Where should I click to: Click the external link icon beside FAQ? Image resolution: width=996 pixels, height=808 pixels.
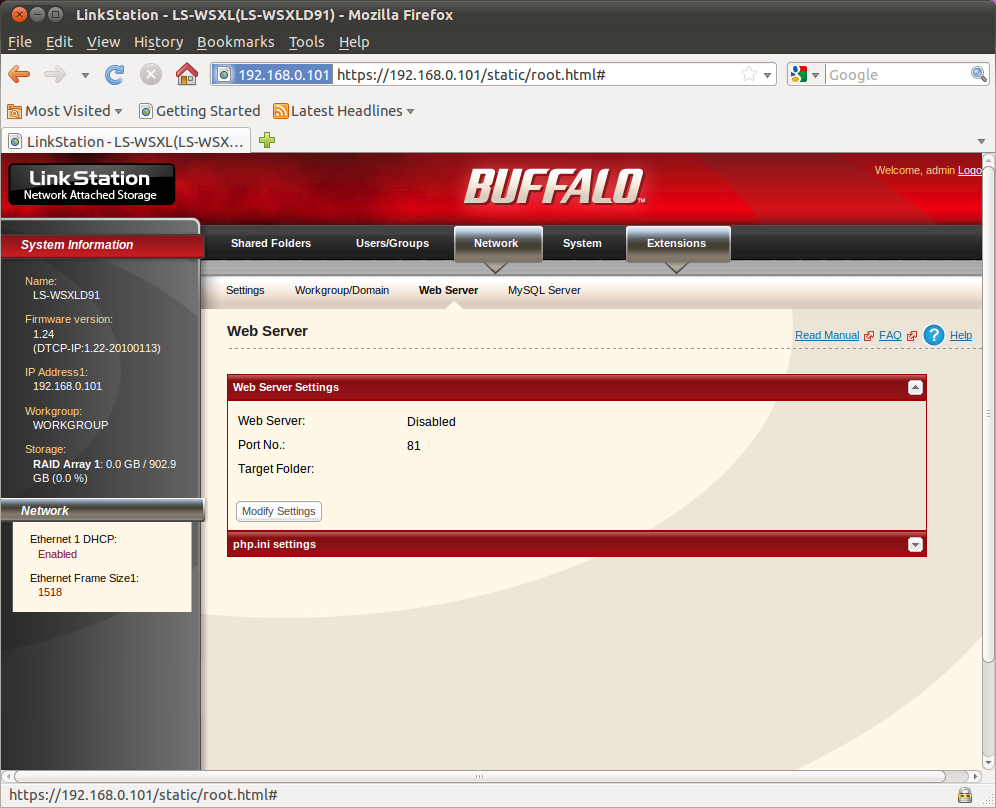tap(912, 336)
